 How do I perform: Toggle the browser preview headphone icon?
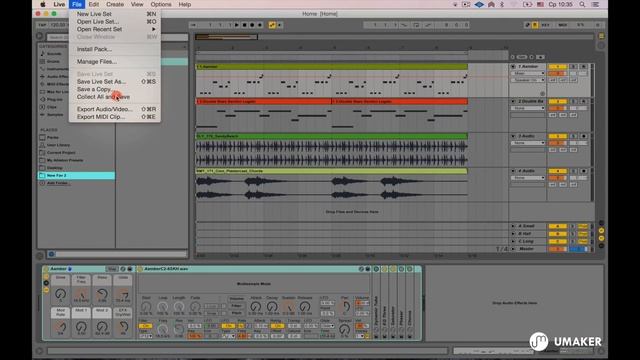coord(51,254)
